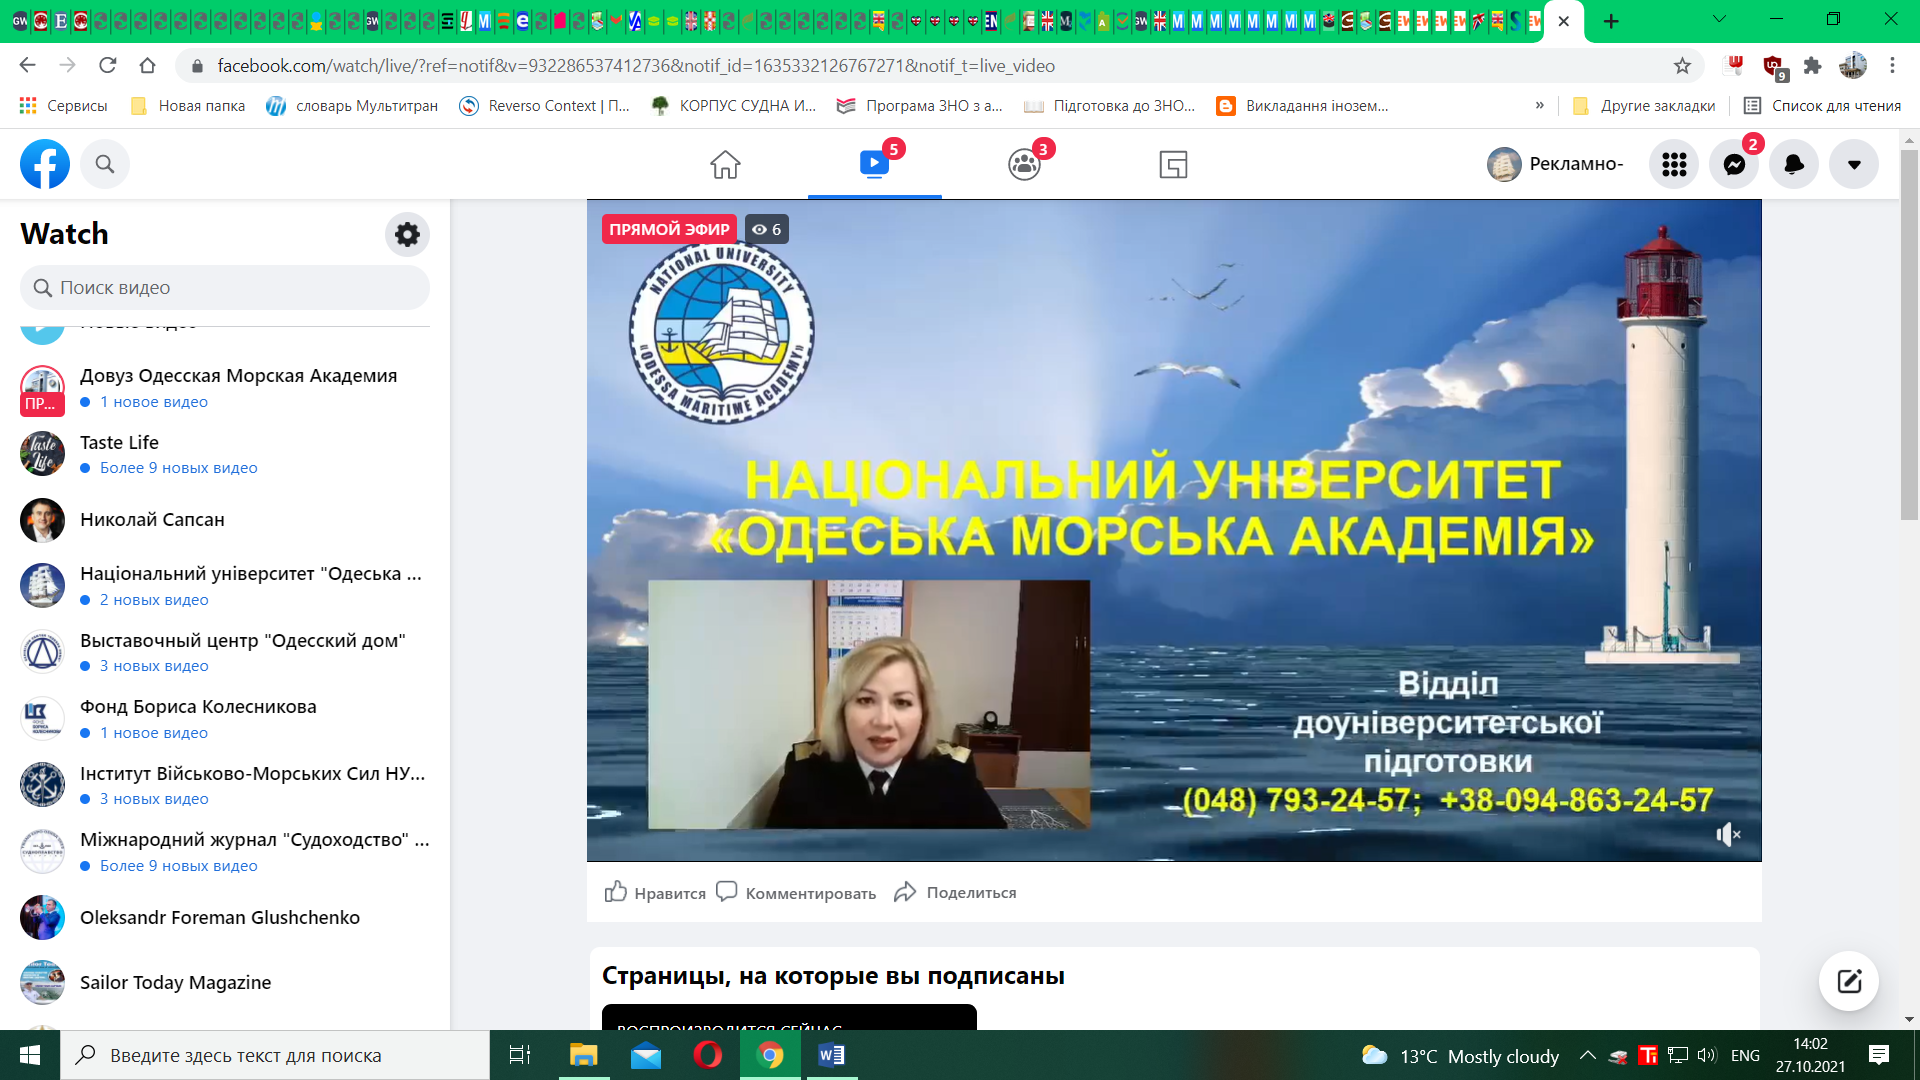Viewport: 1920px width, 1080px height.
Task: Select Николай Сапсан in the list
Action: [x=225, y=520]
